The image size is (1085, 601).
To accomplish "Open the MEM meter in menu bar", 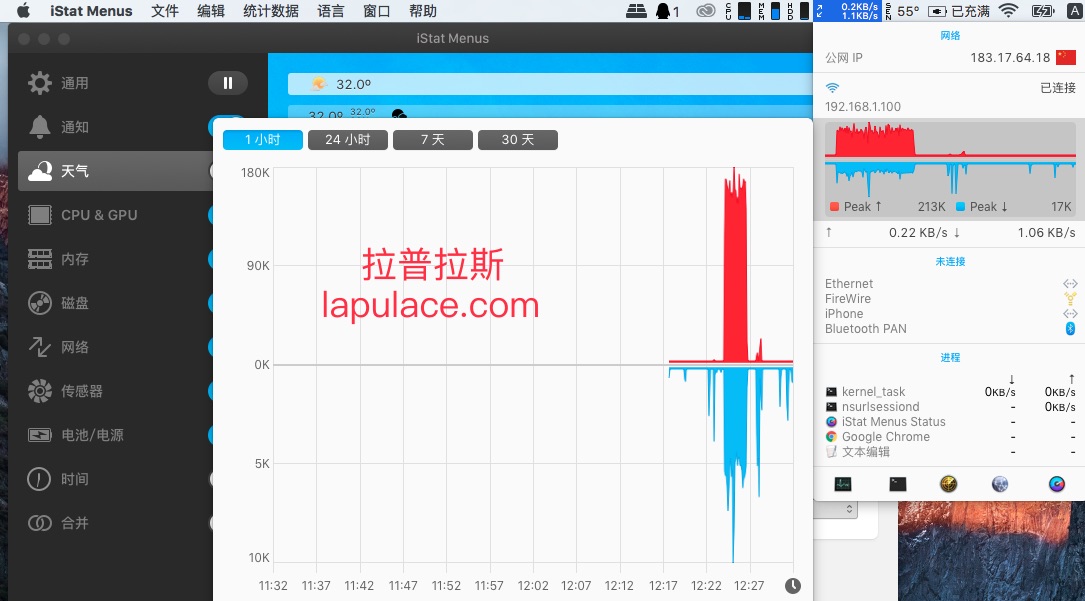I will (769, 11).
